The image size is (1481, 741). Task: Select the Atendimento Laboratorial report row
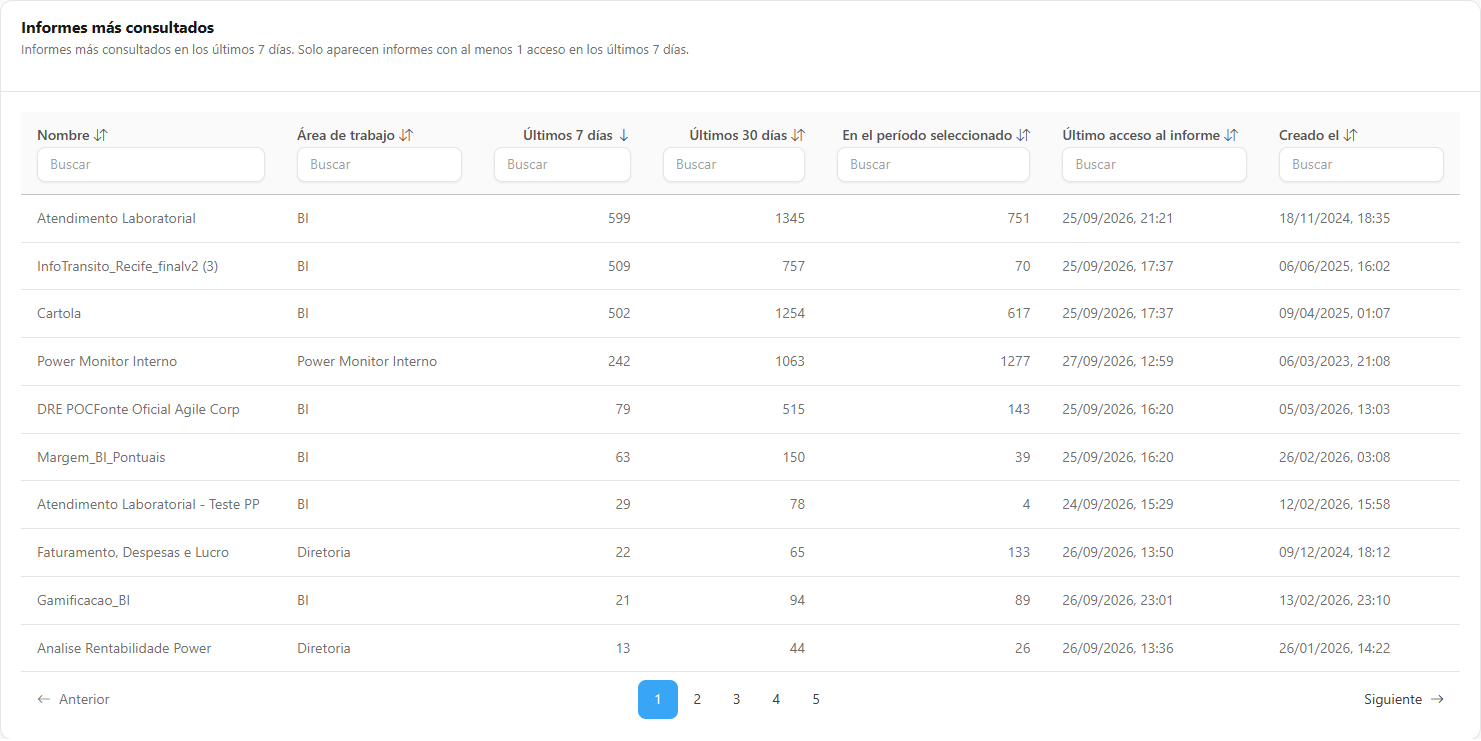pyautogui.click(x=738, y=218)
